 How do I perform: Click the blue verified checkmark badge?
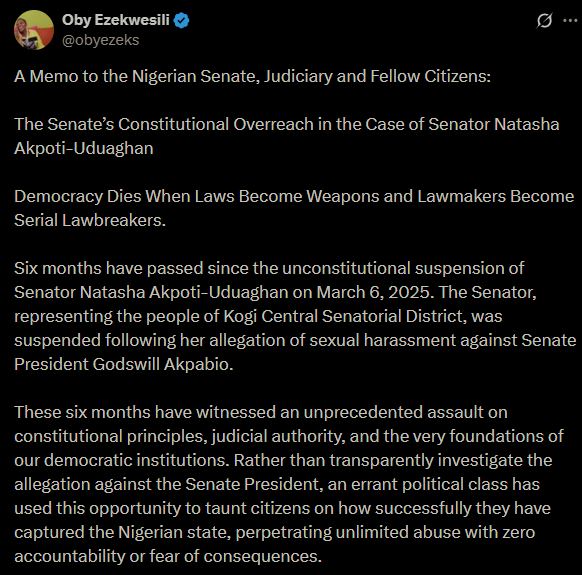coord(182,20)
